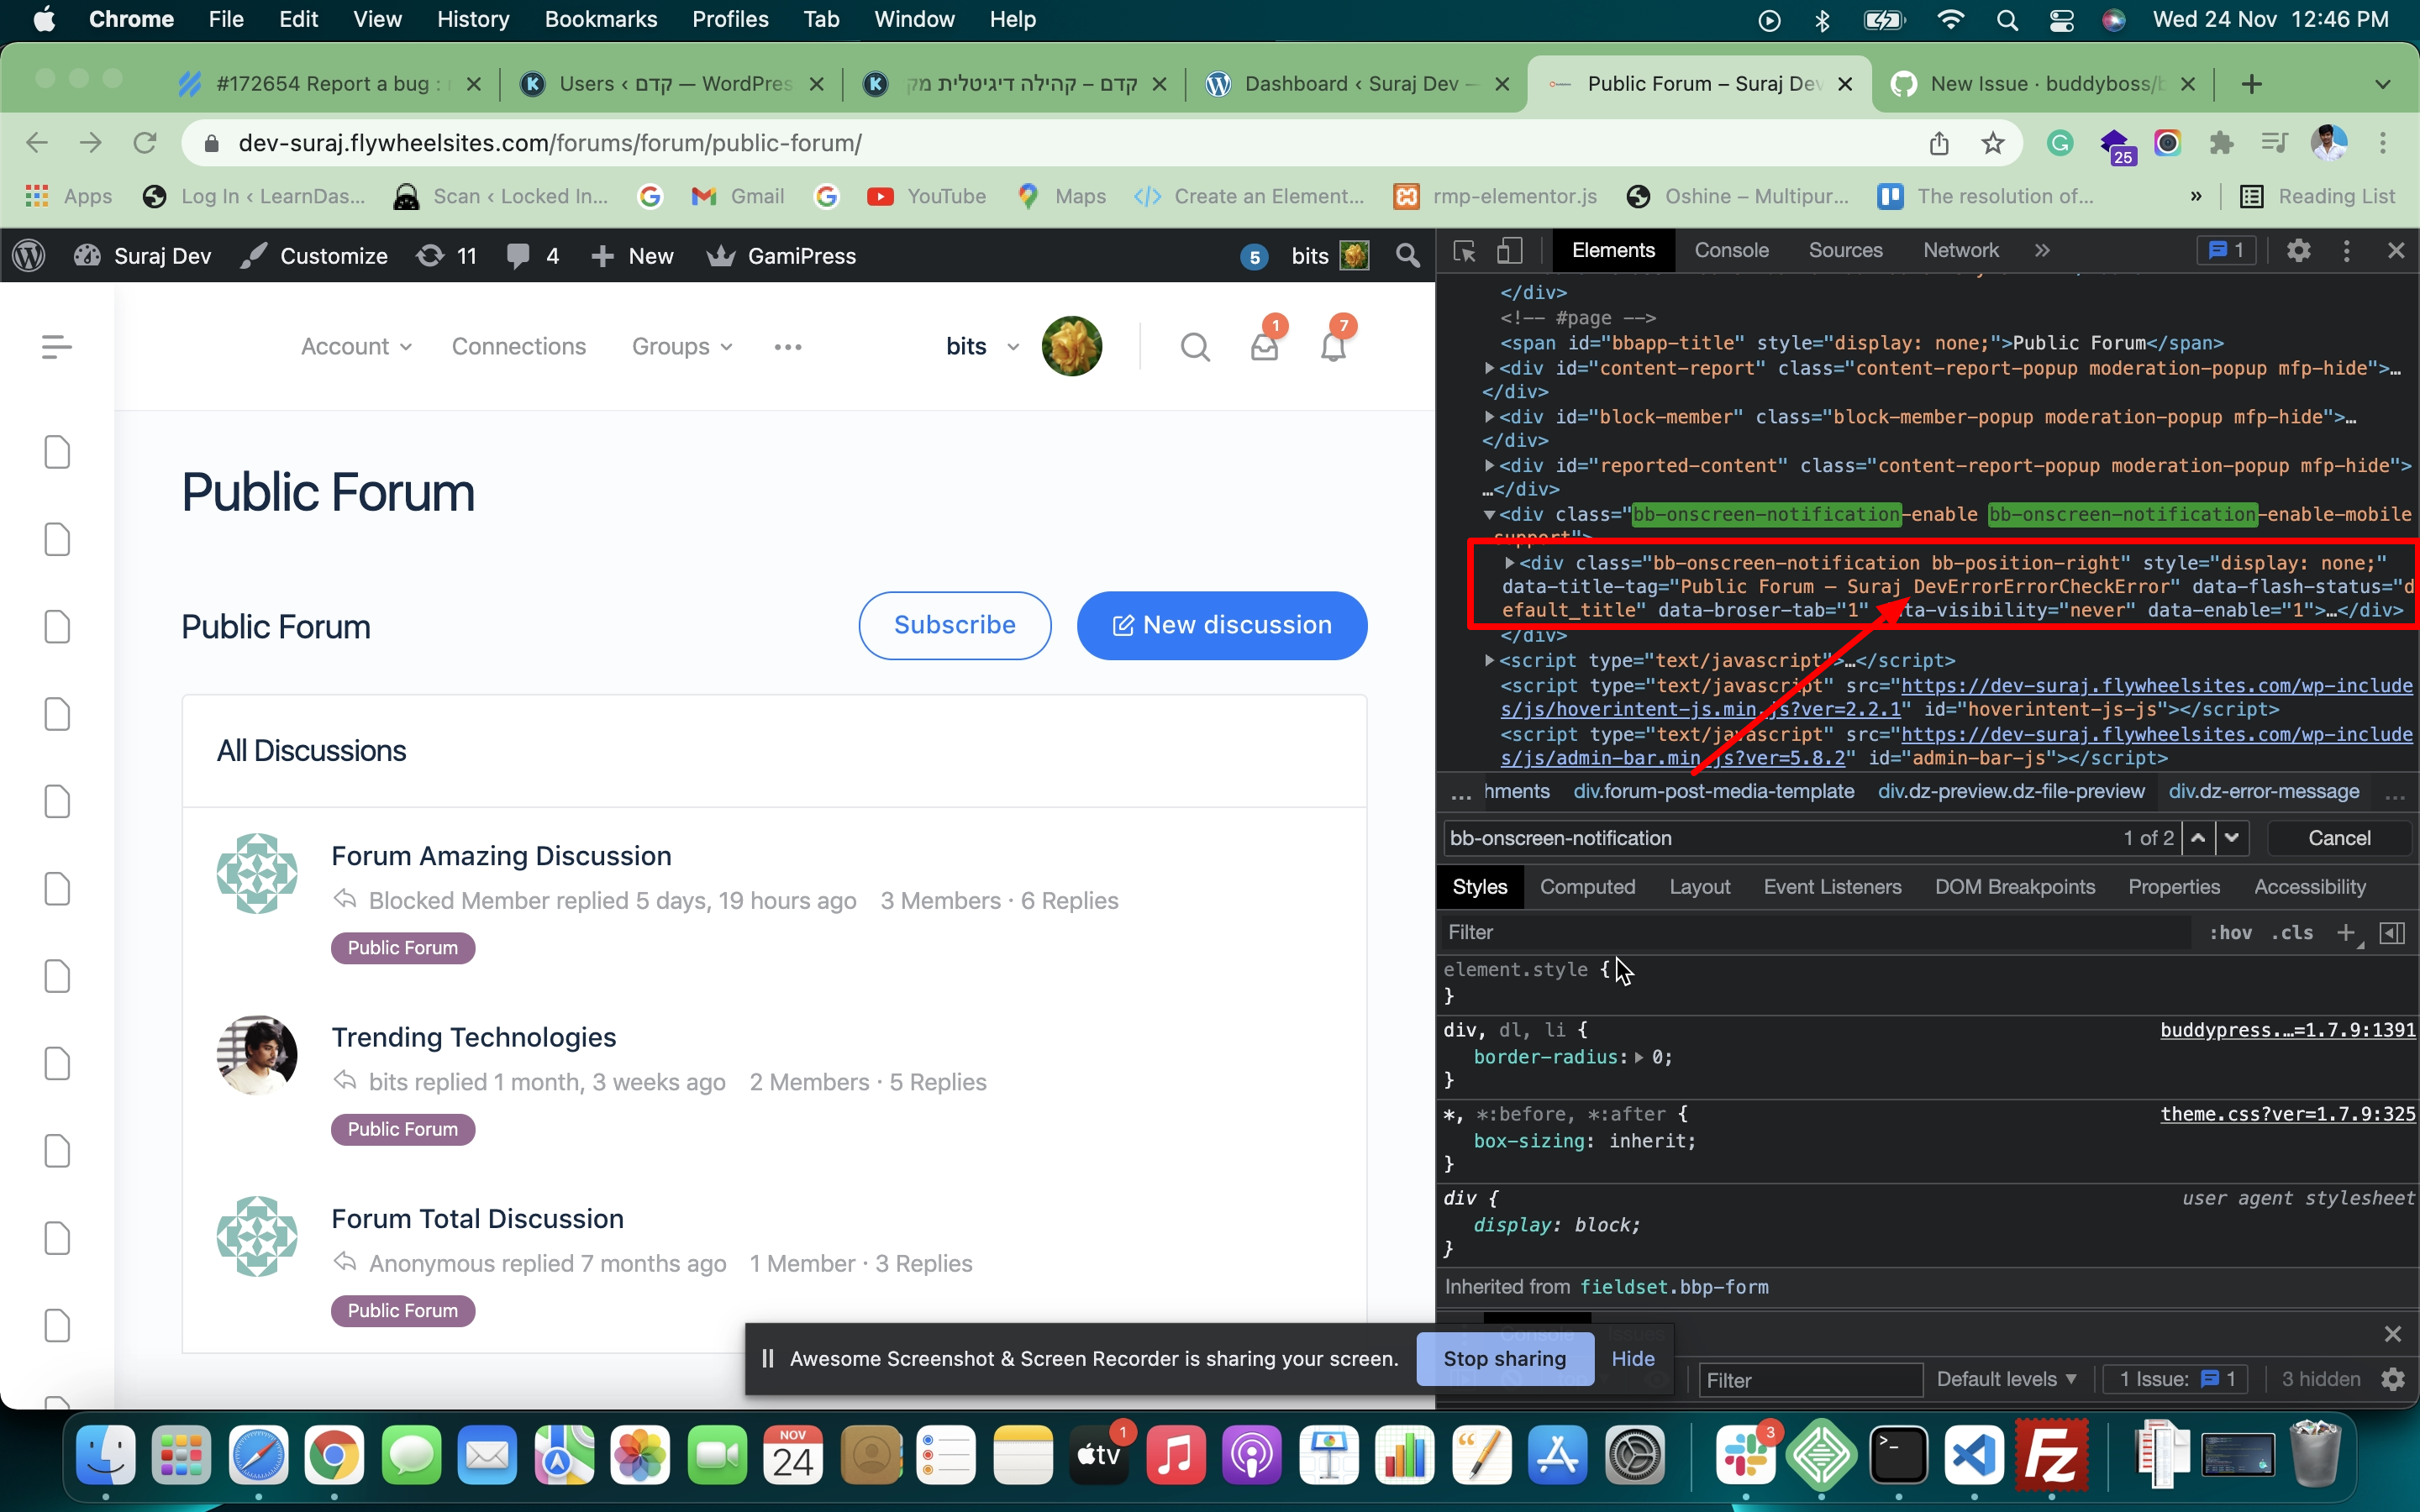Open console settings gear in drawer
The width and height of the screenshot is (2420, 1512).
(2393, 1380)
